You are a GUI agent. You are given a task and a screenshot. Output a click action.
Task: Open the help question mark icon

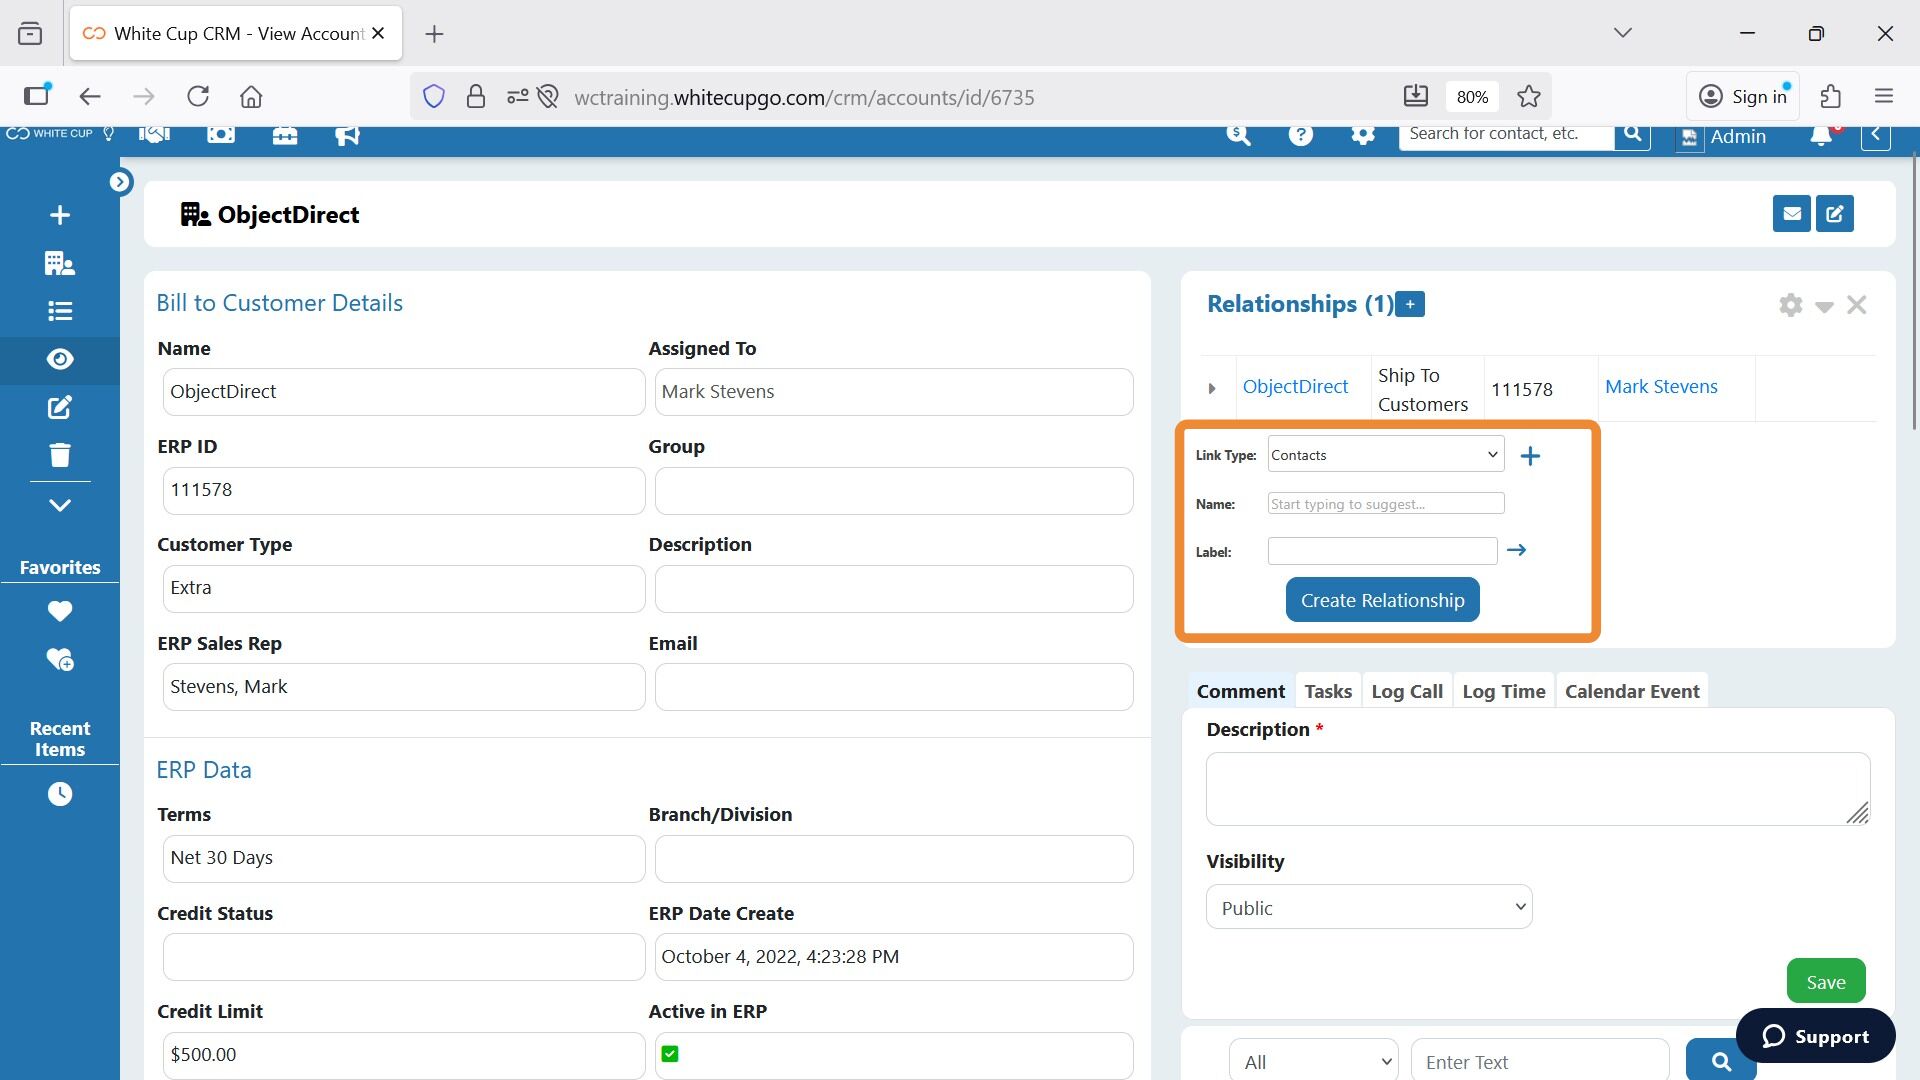click(1301, 134)
